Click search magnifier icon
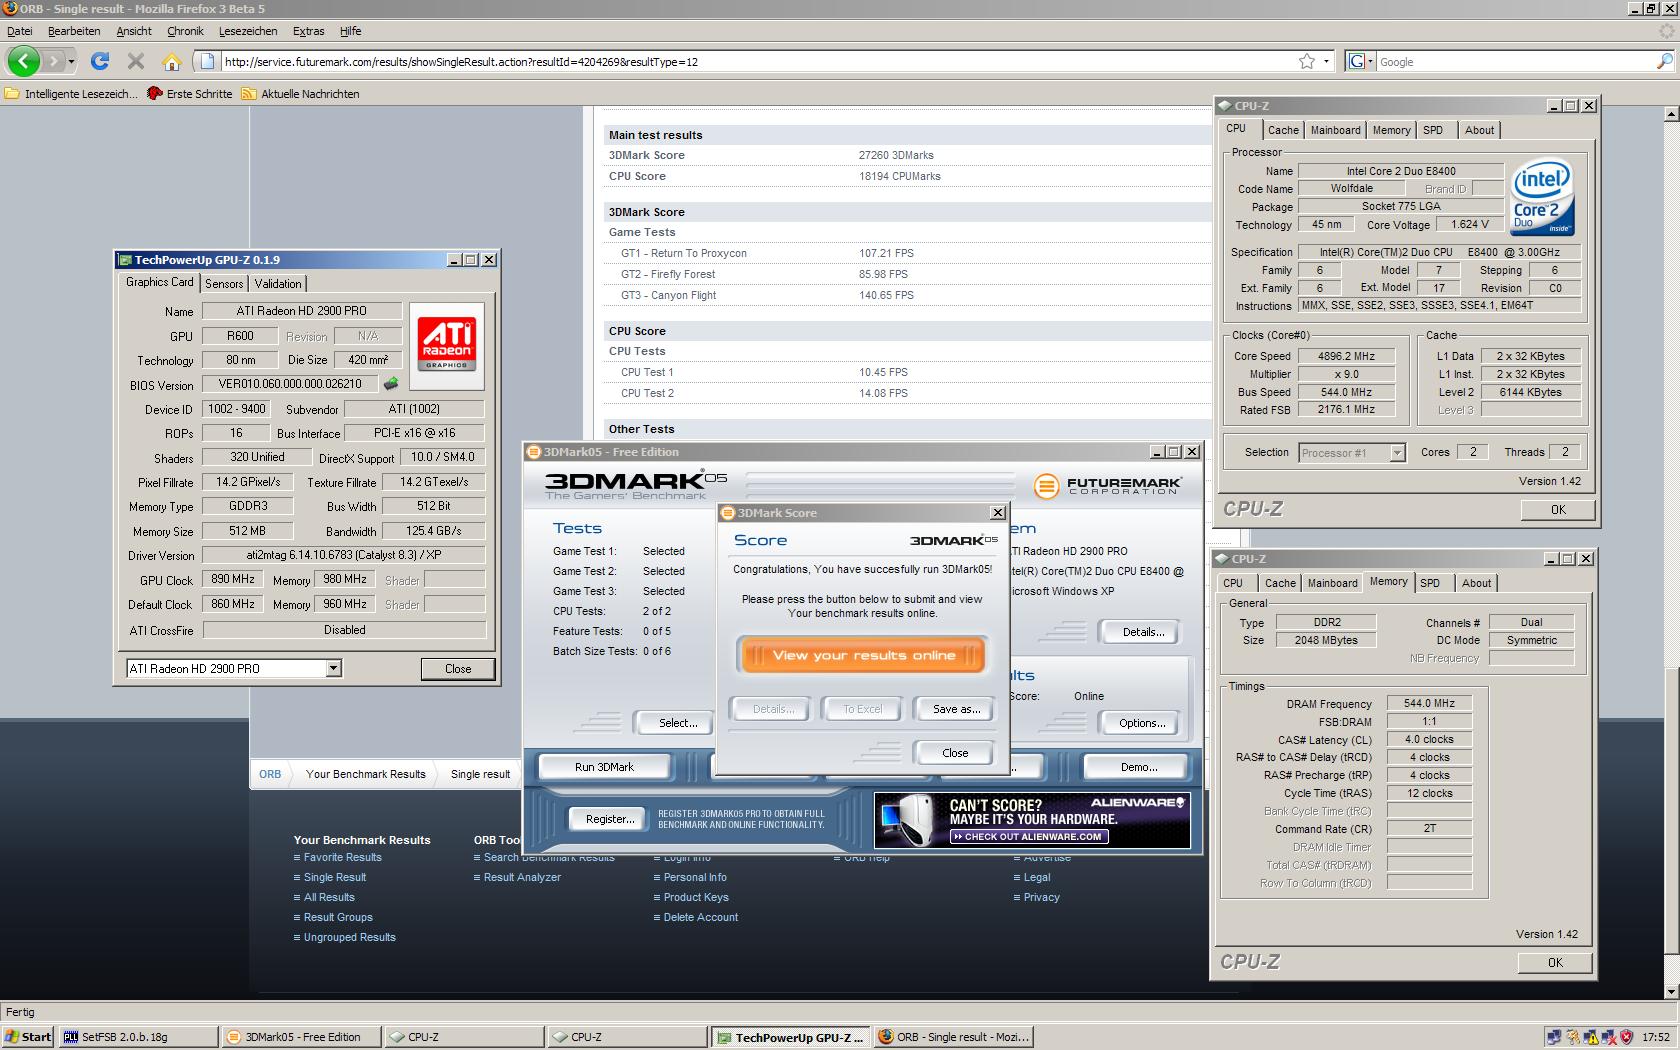 click(1664, 61)
